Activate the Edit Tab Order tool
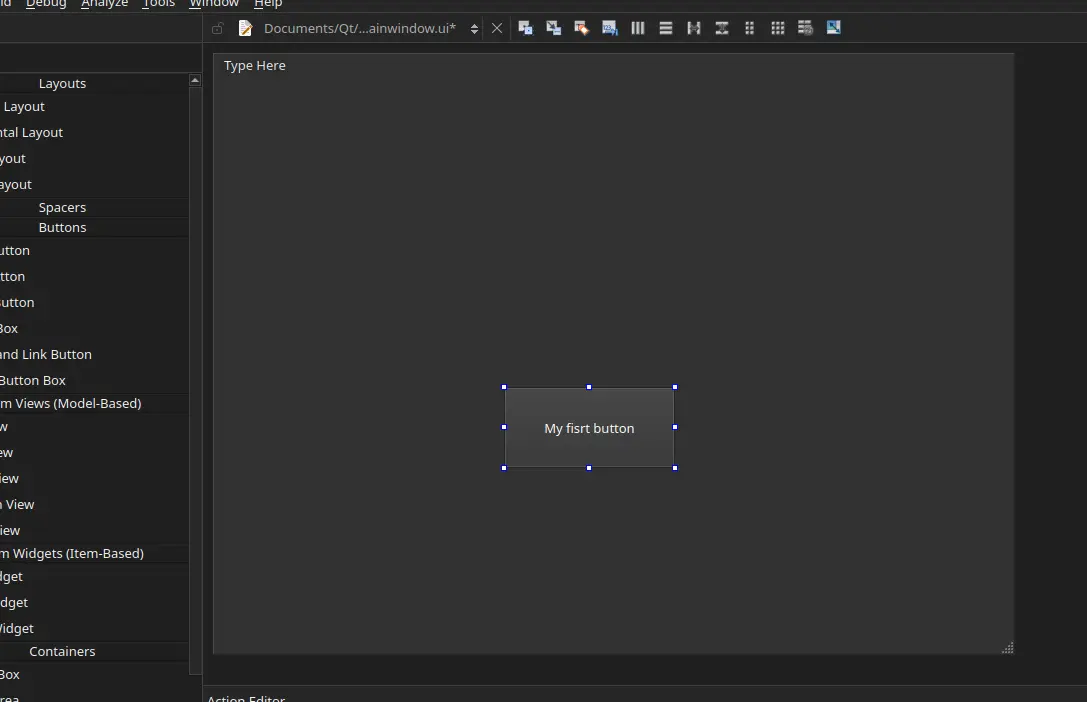 tap(609, 28)
